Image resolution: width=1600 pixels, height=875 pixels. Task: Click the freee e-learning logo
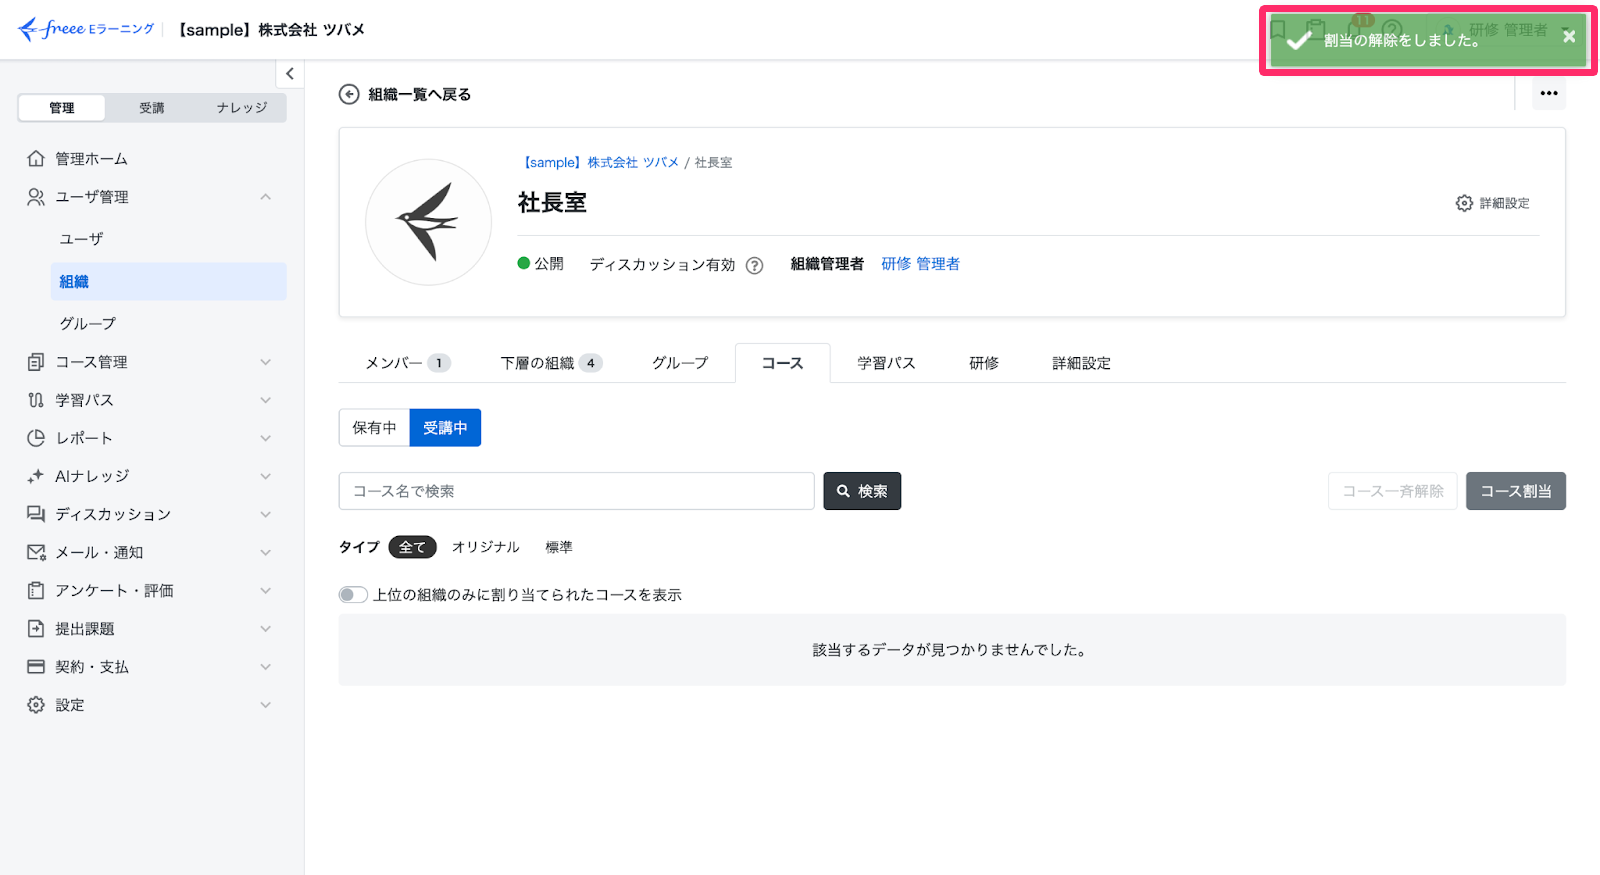point(86,29)
